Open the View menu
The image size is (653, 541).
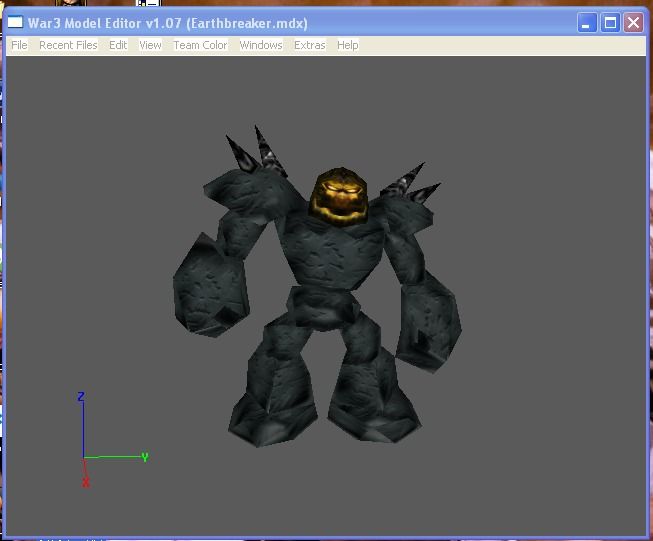tap(150, 45)
